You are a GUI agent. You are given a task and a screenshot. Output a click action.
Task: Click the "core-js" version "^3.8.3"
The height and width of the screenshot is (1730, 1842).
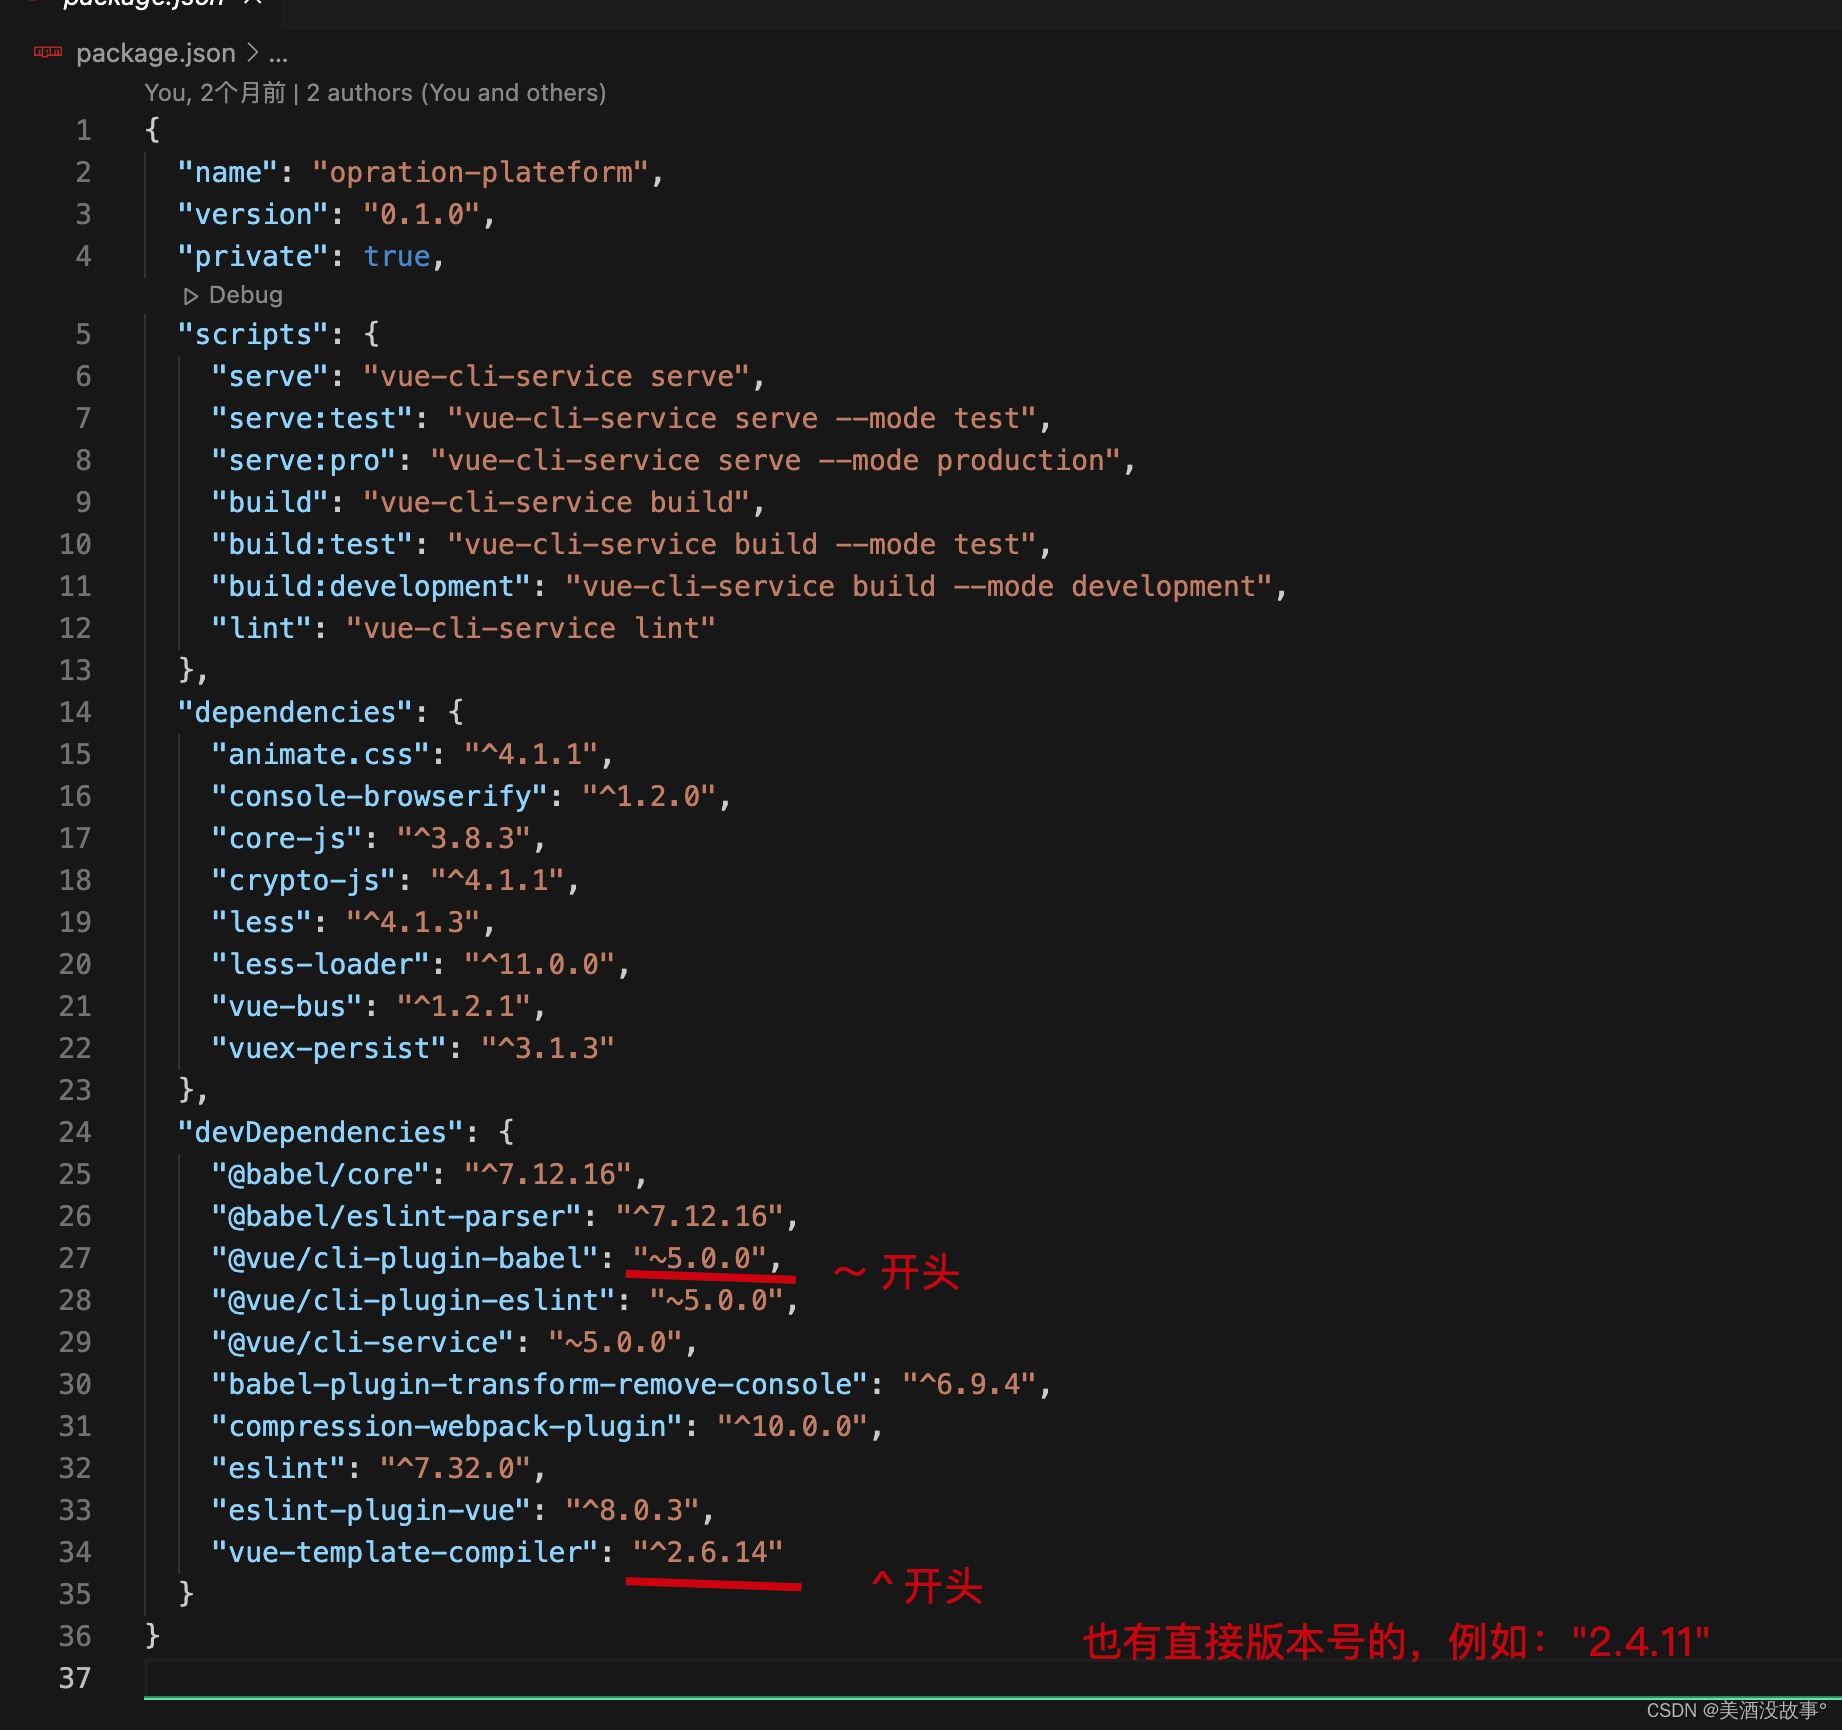tap(464, 838)
